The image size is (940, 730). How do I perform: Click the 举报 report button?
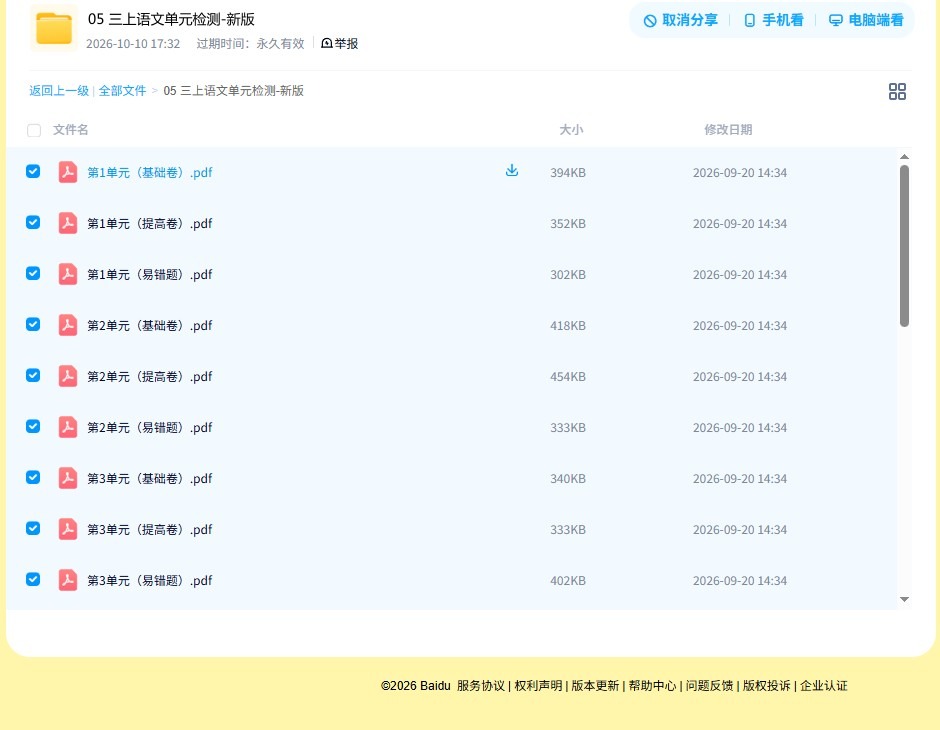point(339,43)
